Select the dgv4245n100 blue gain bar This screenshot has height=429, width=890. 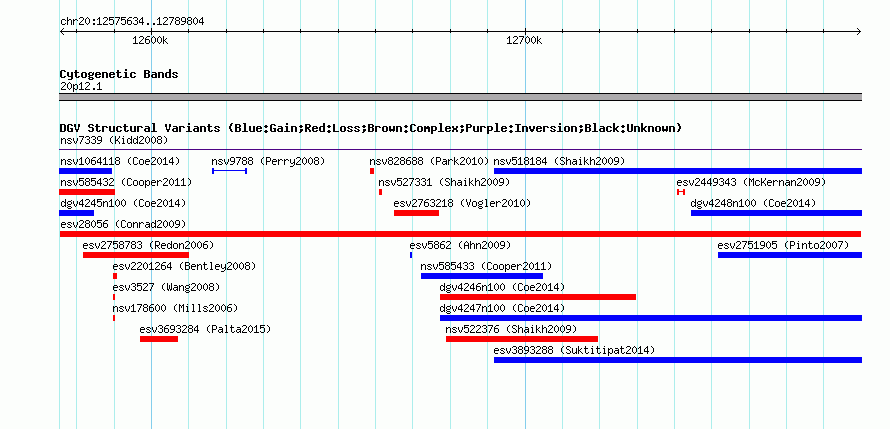(x=77, y=213)
